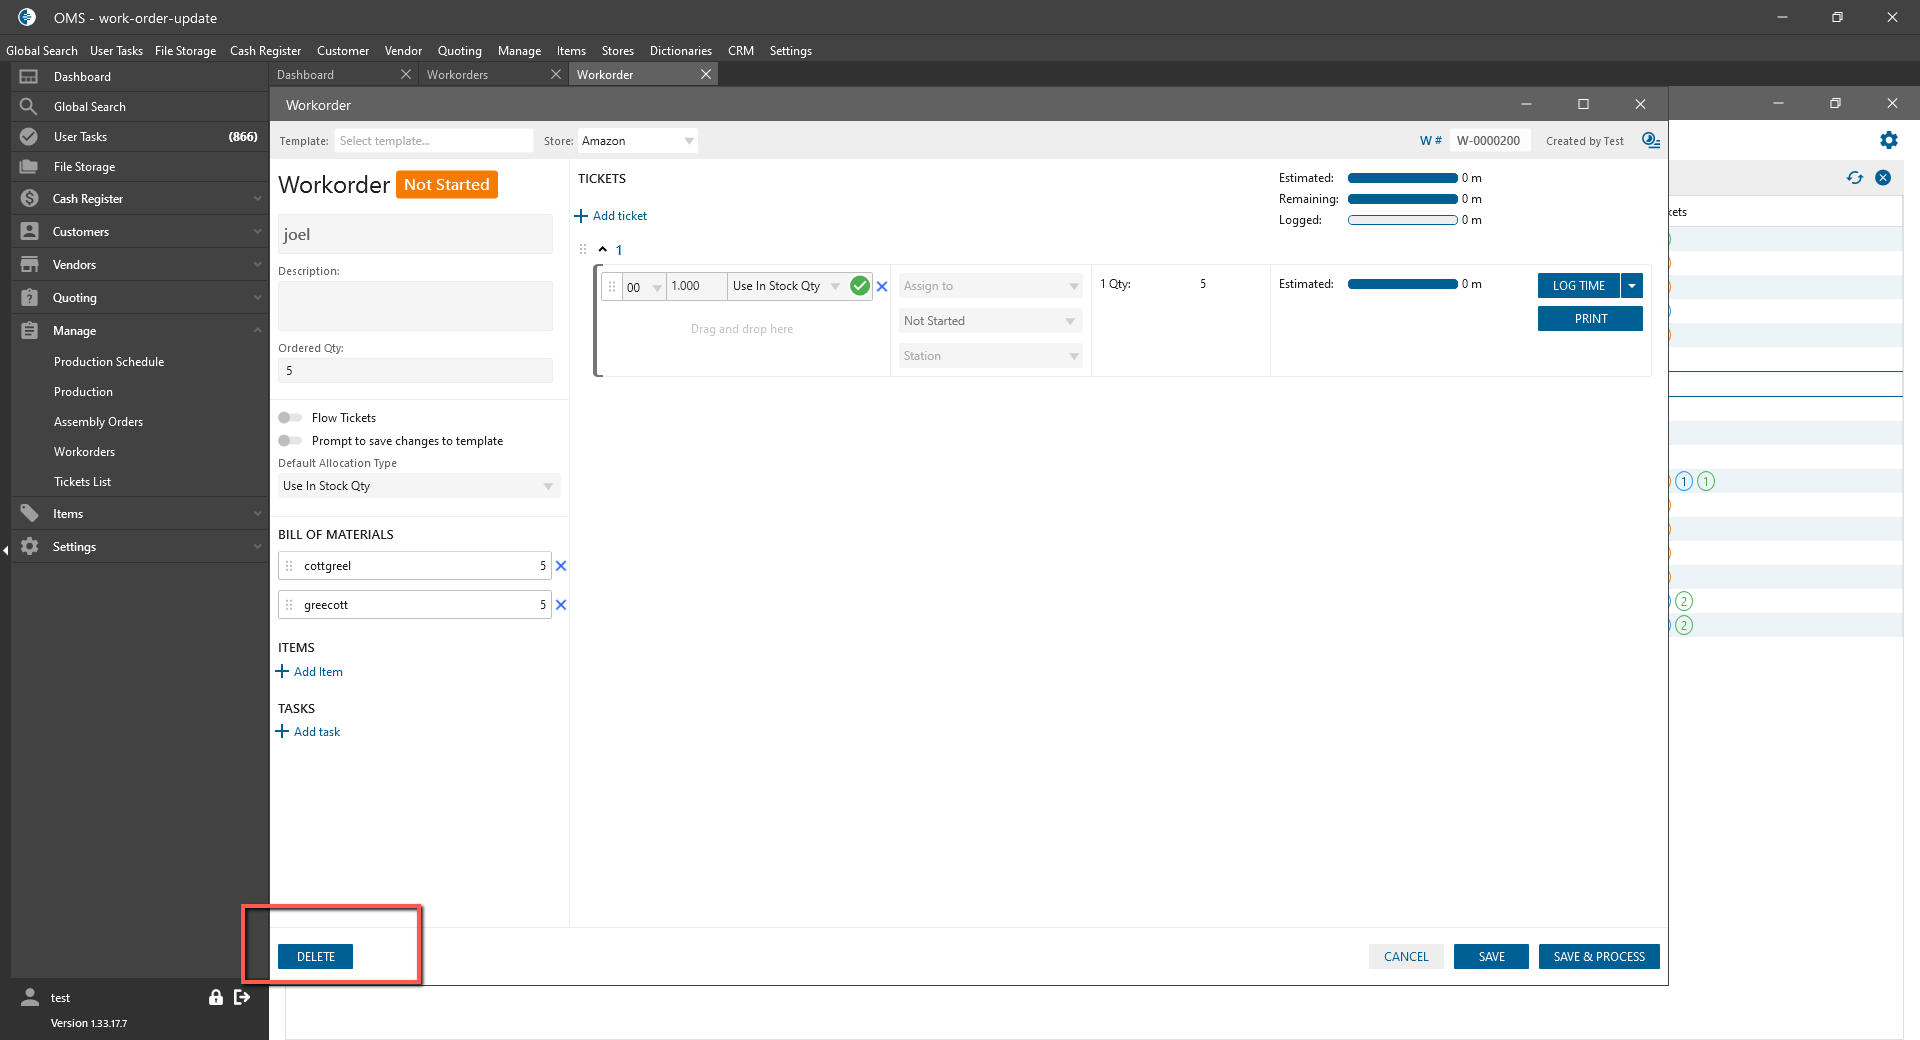
Task: Click the Ordered Qty field
Action: 415,371
